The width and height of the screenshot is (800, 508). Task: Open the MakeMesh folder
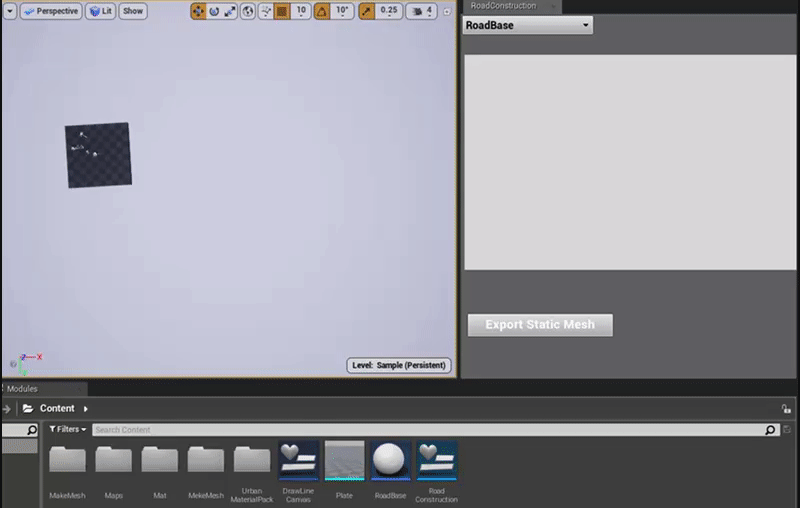point(67,472)
